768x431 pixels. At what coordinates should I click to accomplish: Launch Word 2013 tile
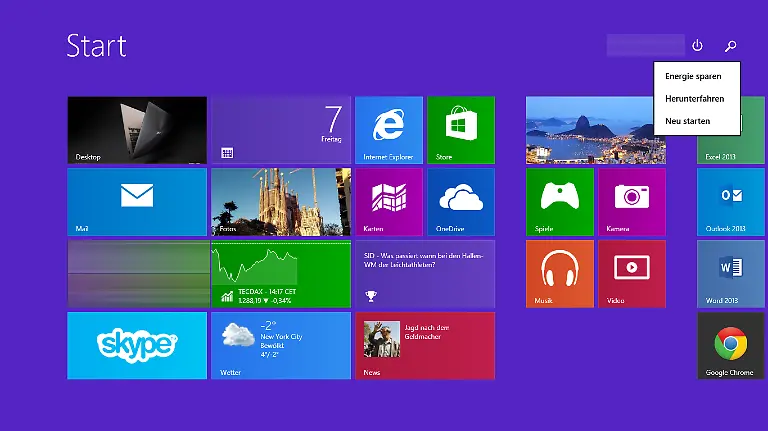pyautogui.click(x=731, y=274)
